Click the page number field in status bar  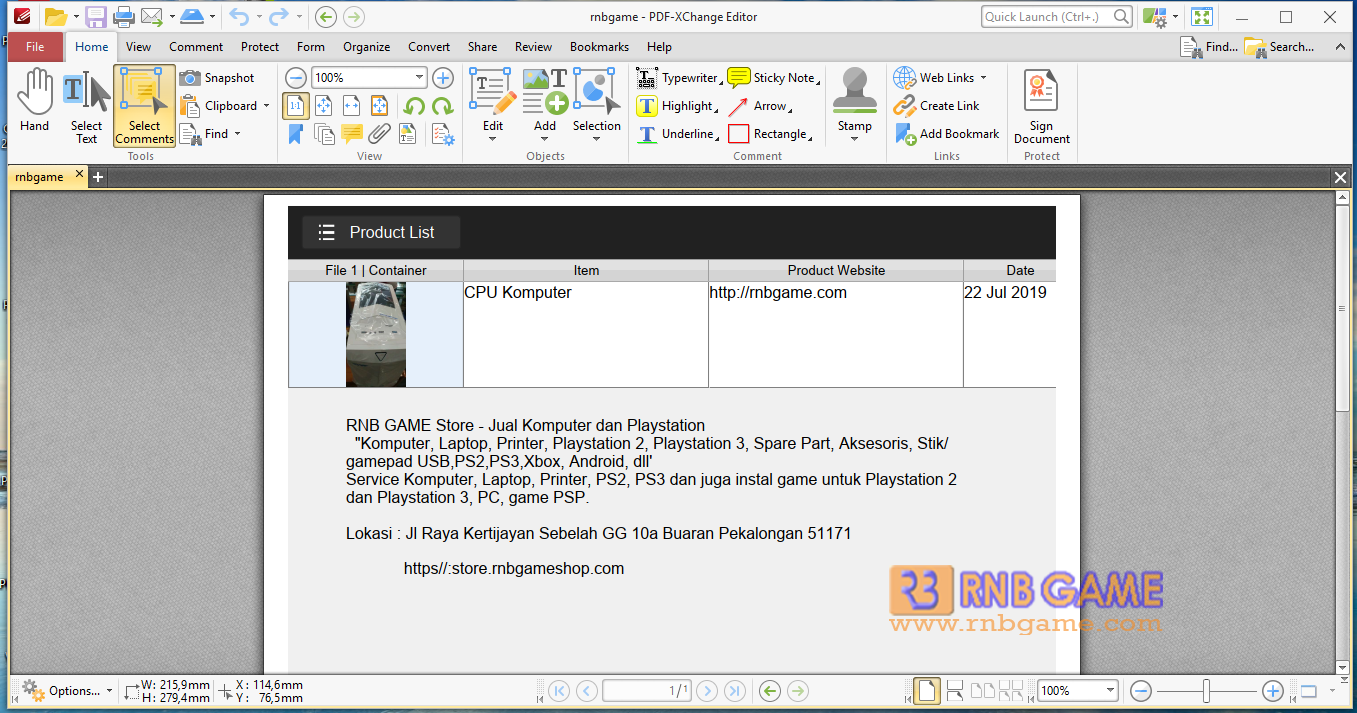tap(647, 691)
